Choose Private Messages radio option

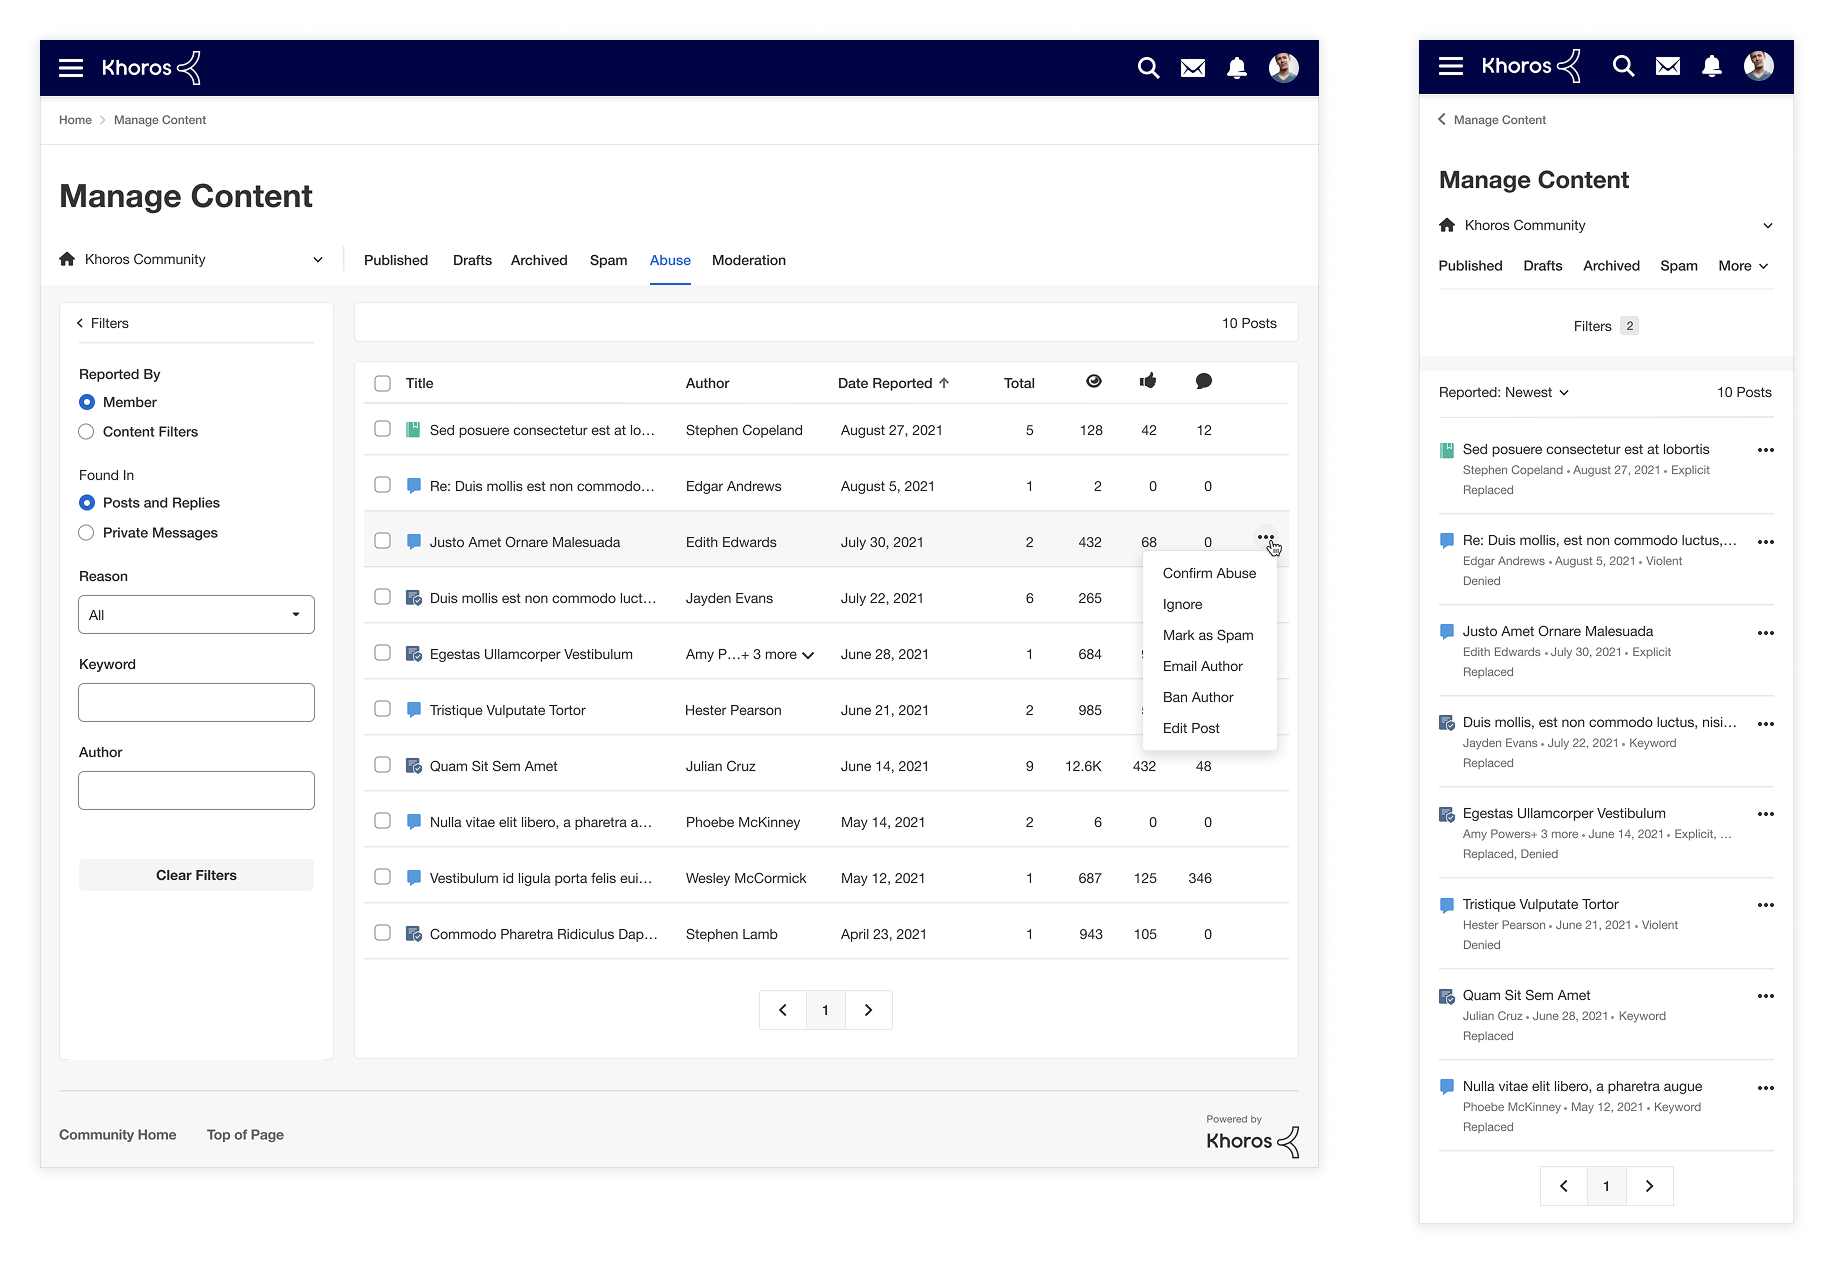click(87, 533)
